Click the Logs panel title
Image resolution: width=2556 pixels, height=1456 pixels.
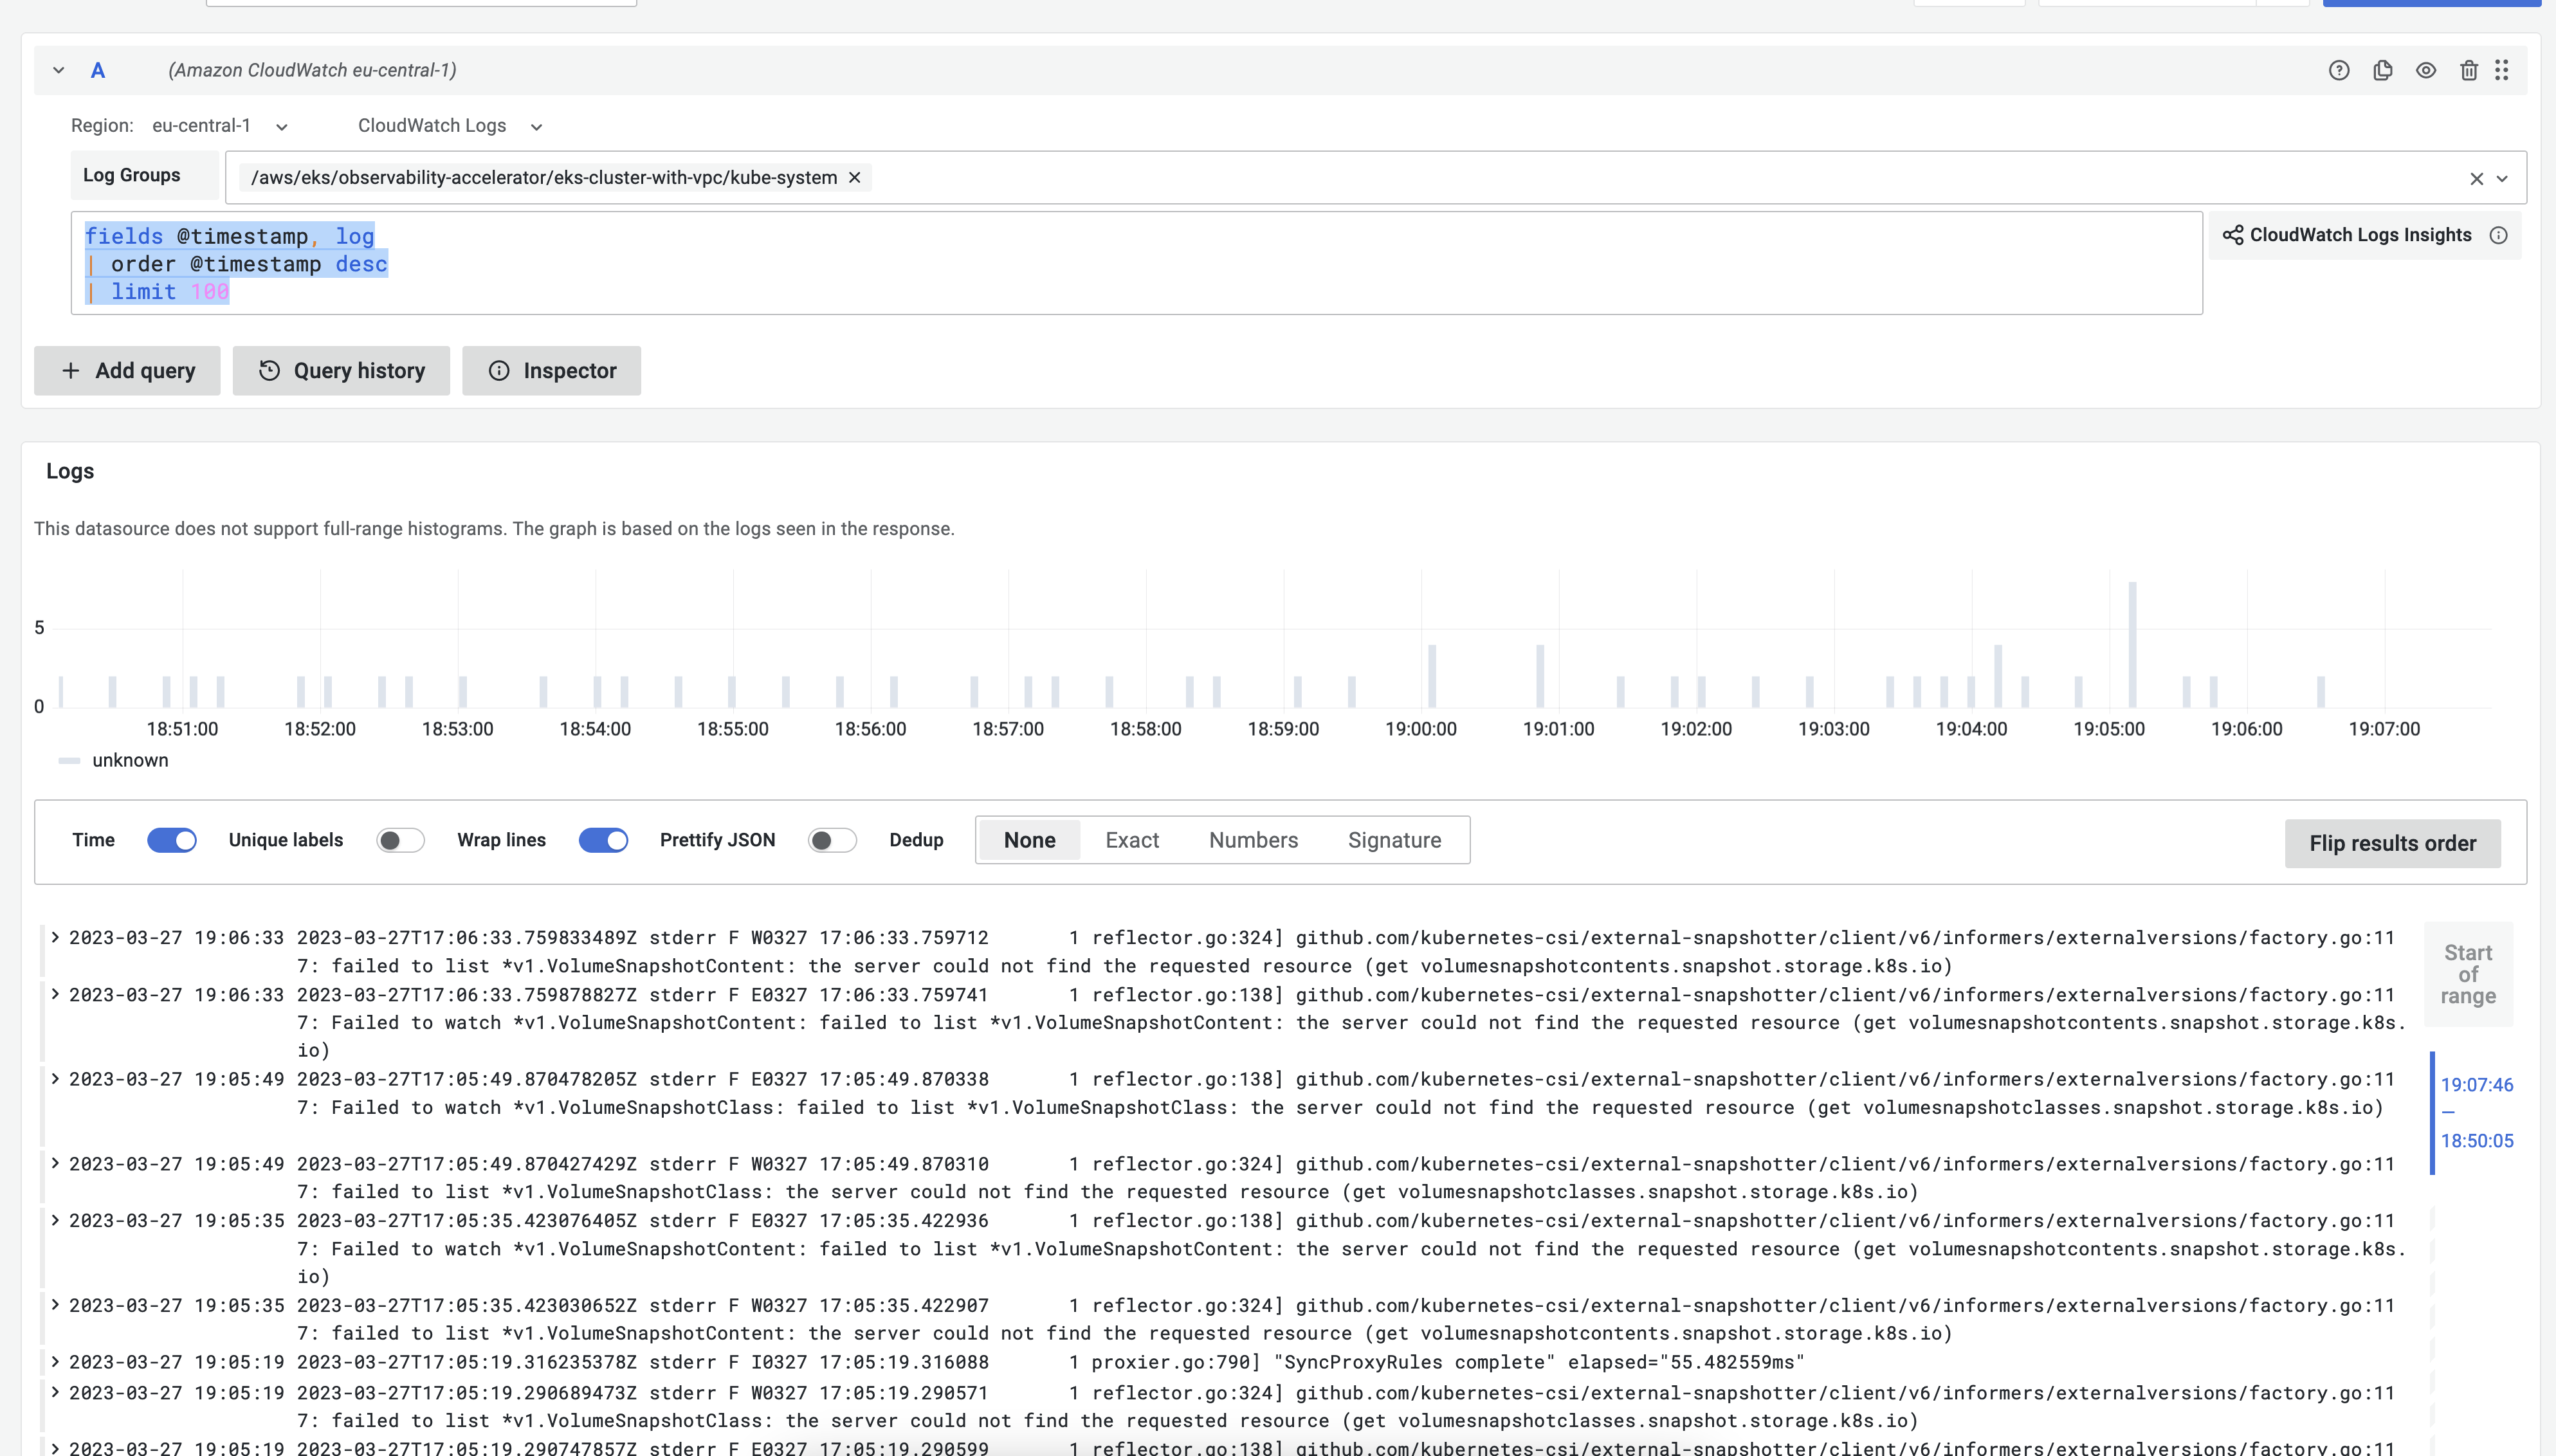[70, 471]
